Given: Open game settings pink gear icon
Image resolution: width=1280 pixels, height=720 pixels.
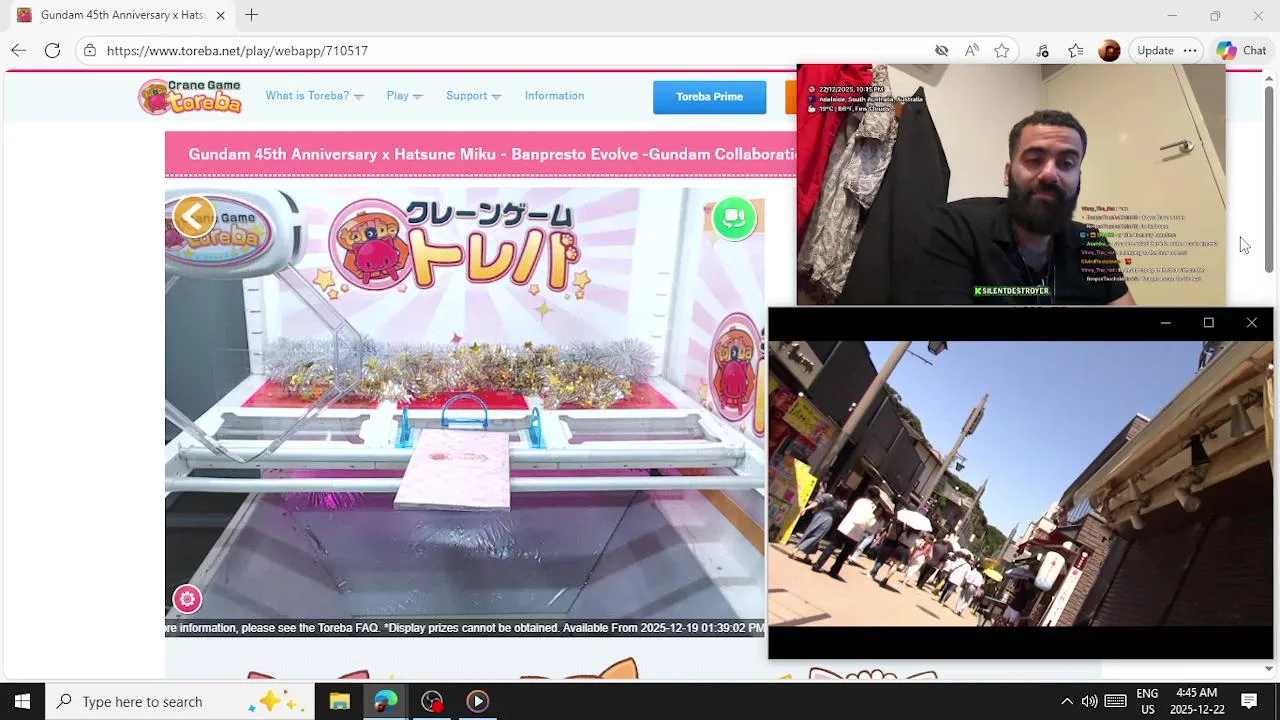Looking at the screenshot, I should pos(187,599).
